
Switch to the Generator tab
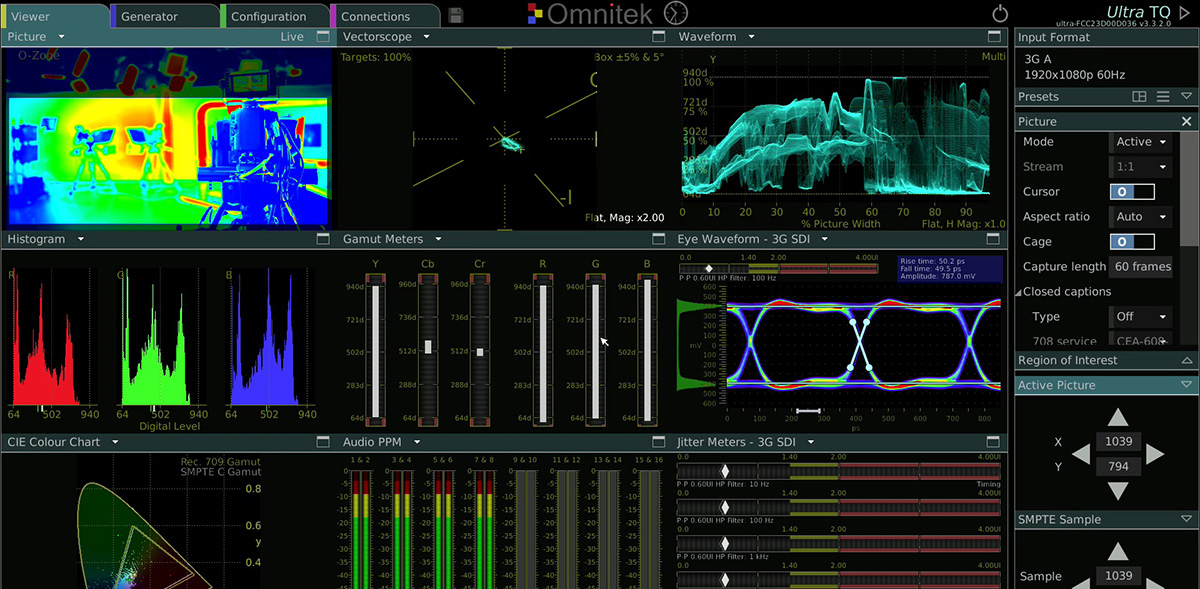coord(165,16)
